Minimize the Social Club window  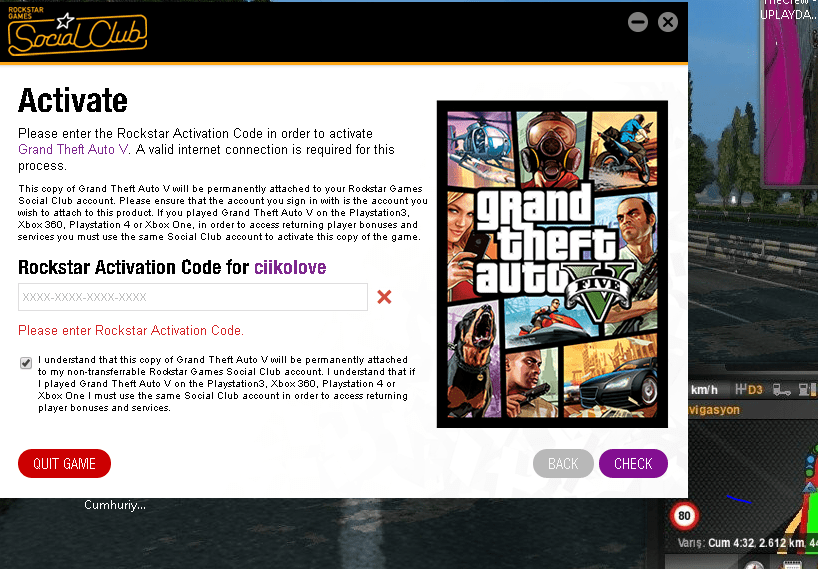click(x=637, y=22)
